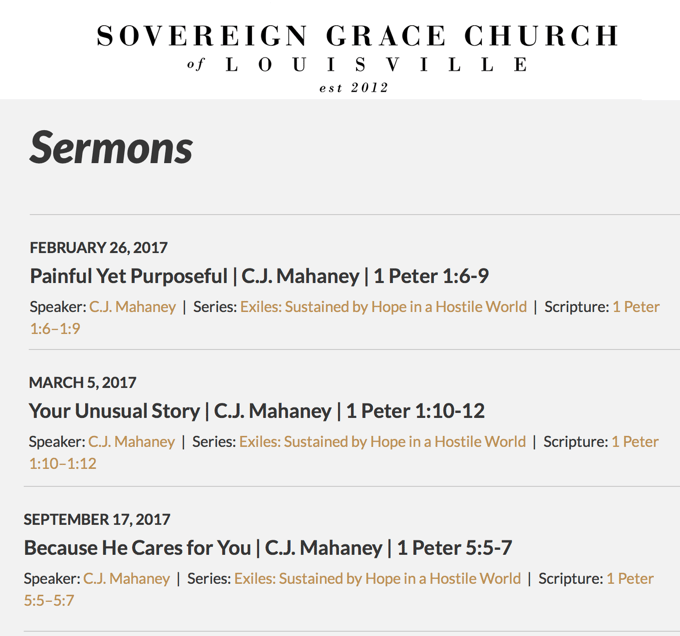Click the Sovereign Grace Church header logo
Screen dimensions: 680x636
(357, 37)
